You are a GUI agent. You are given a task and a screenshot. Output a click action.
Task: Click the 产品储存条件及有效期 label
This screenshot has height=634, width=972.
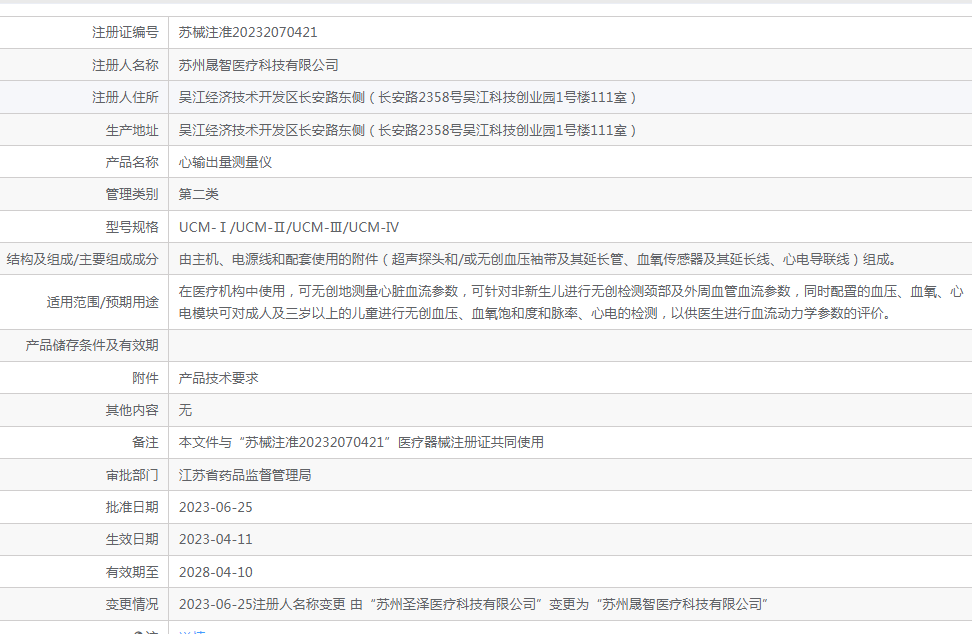pos(92,346)
